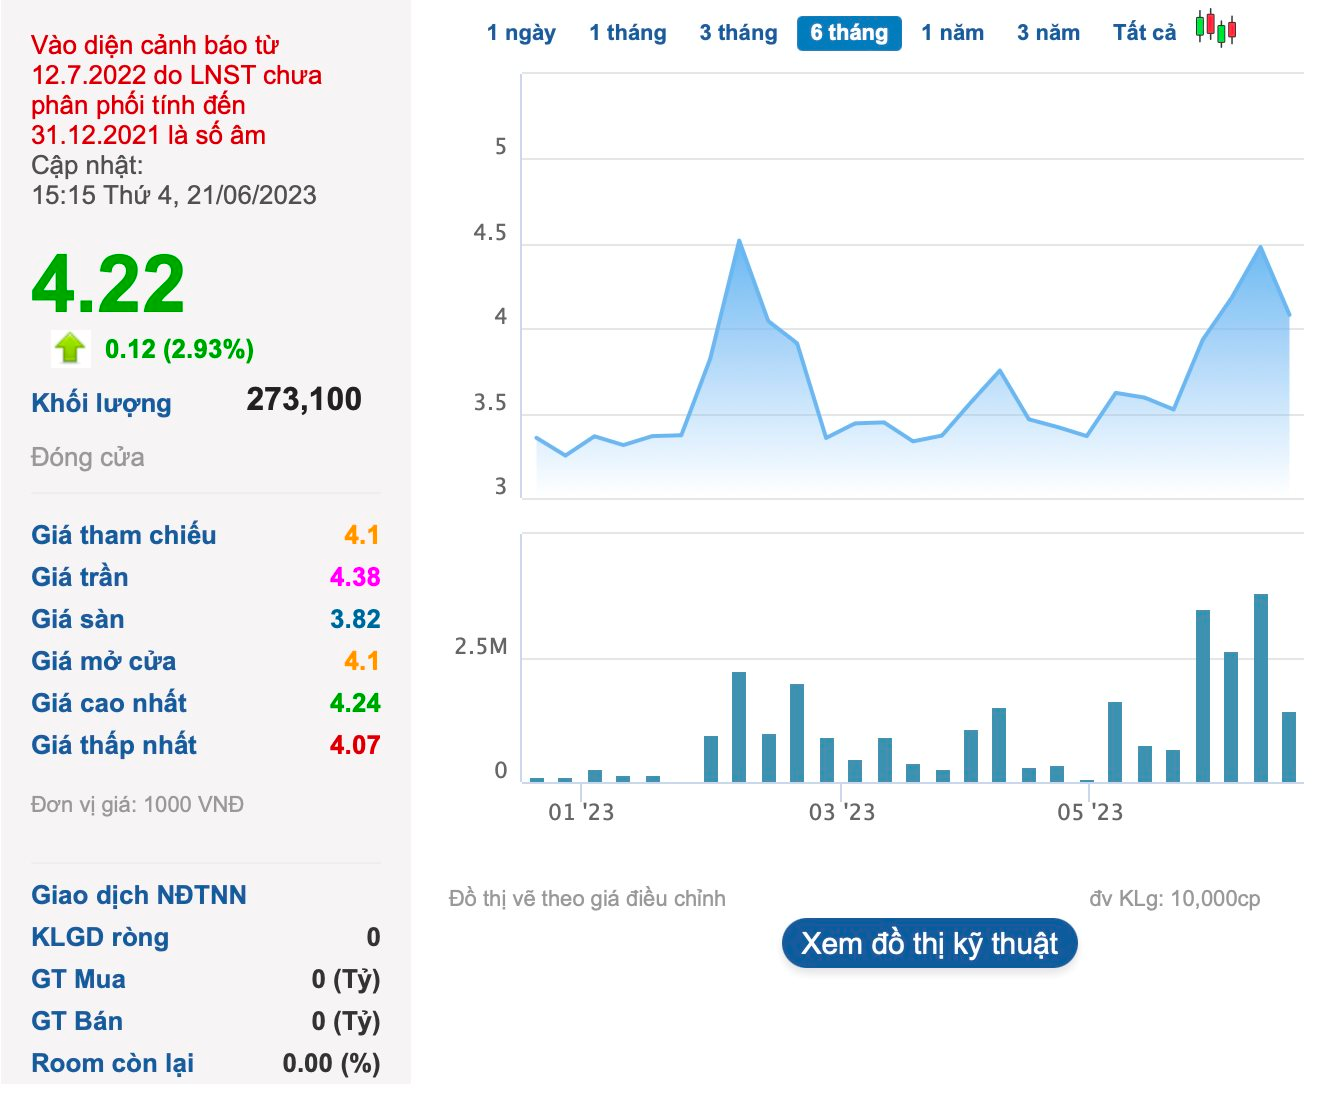Click the red warning notice text
Viewport: 1318px width, 1094px height.
[177, 90]
